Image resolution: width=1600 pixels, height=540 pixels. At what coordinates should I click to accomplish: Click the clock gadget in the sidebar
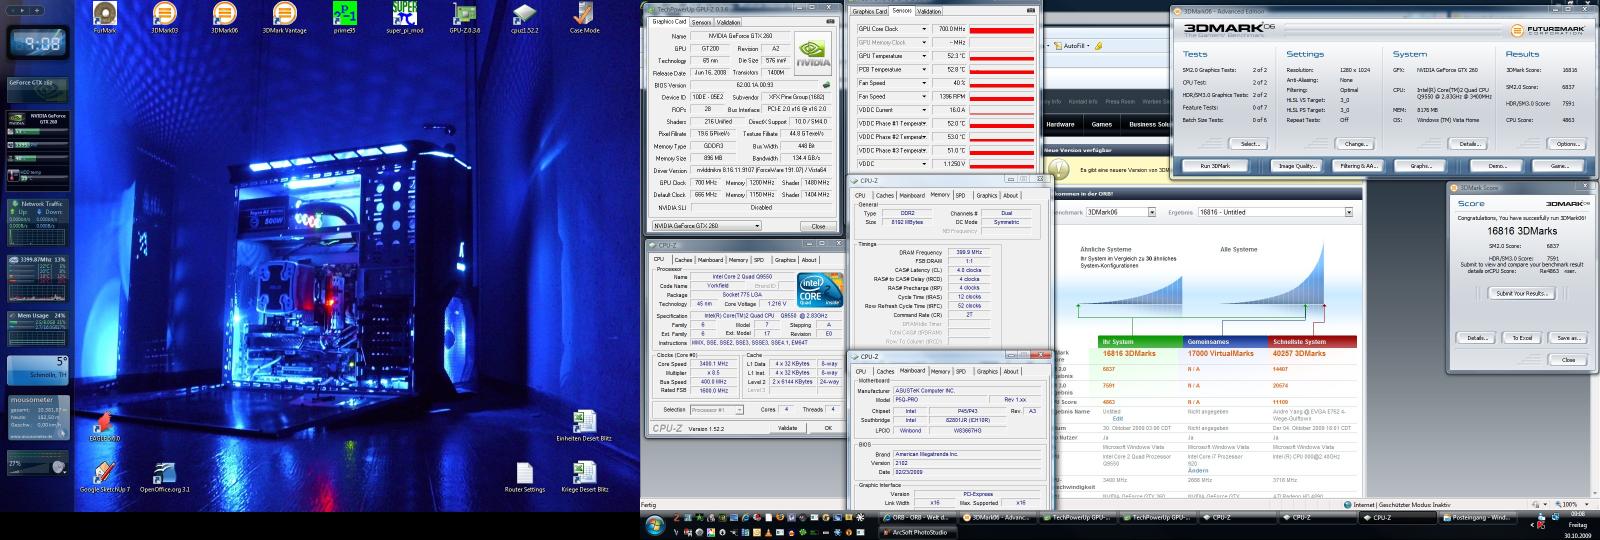pyautogui.click(x=37, y=43)
